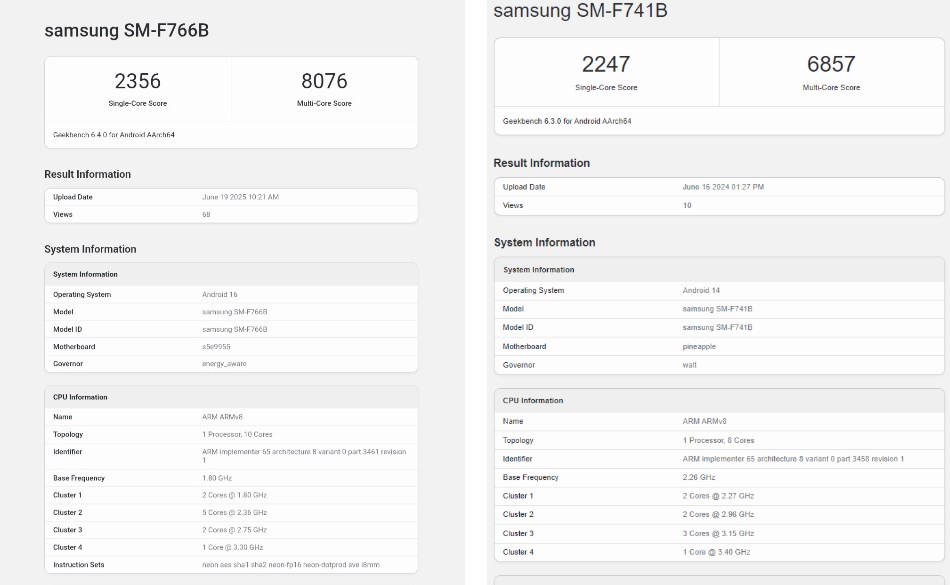Click the single-core score value 2247

(606, 64)
